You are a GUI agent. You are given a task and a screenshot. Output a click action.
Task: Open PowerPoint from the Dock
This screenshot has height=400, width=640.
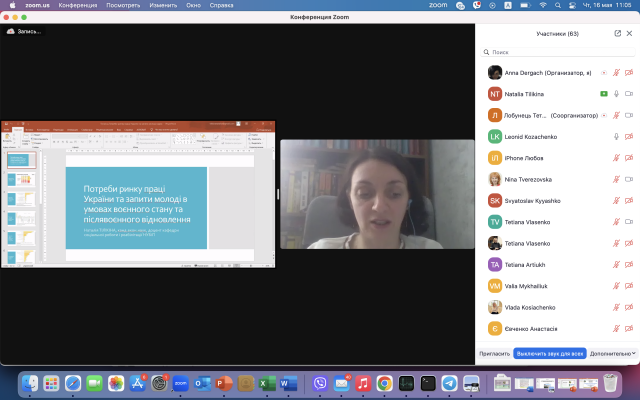click(224, 383)
